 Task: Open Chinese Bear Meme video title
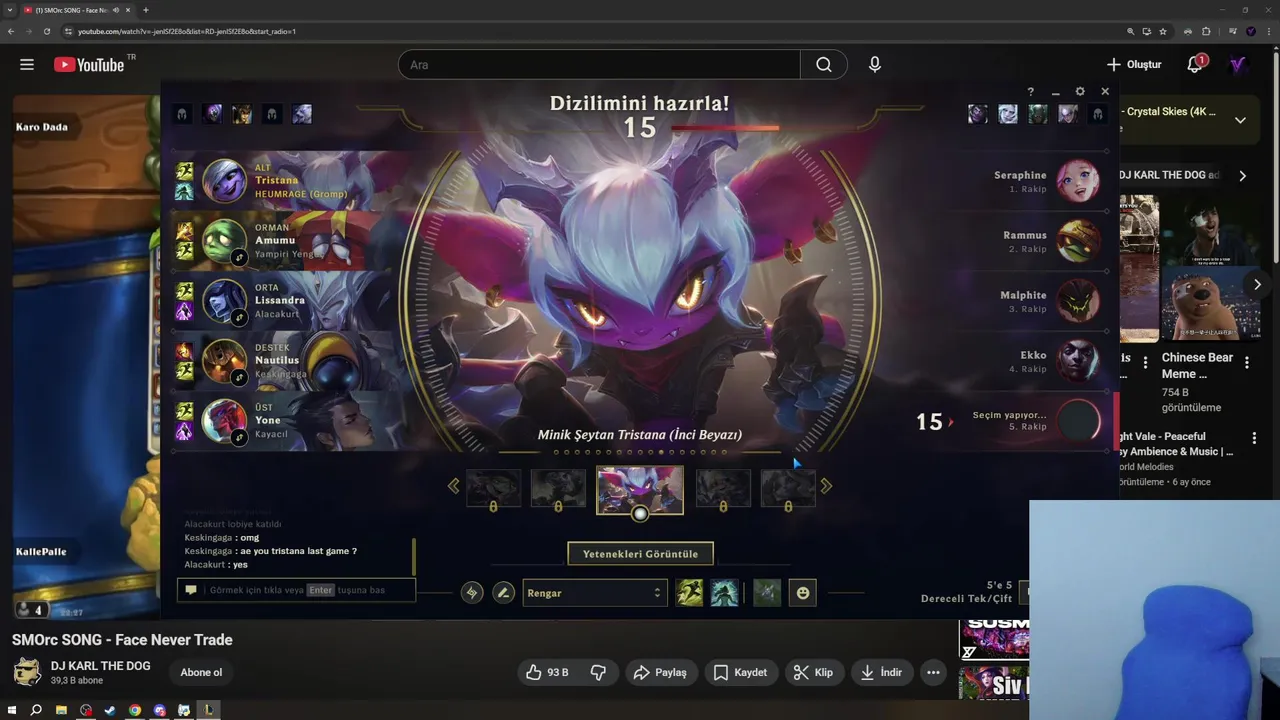(x=1197, y=366)
